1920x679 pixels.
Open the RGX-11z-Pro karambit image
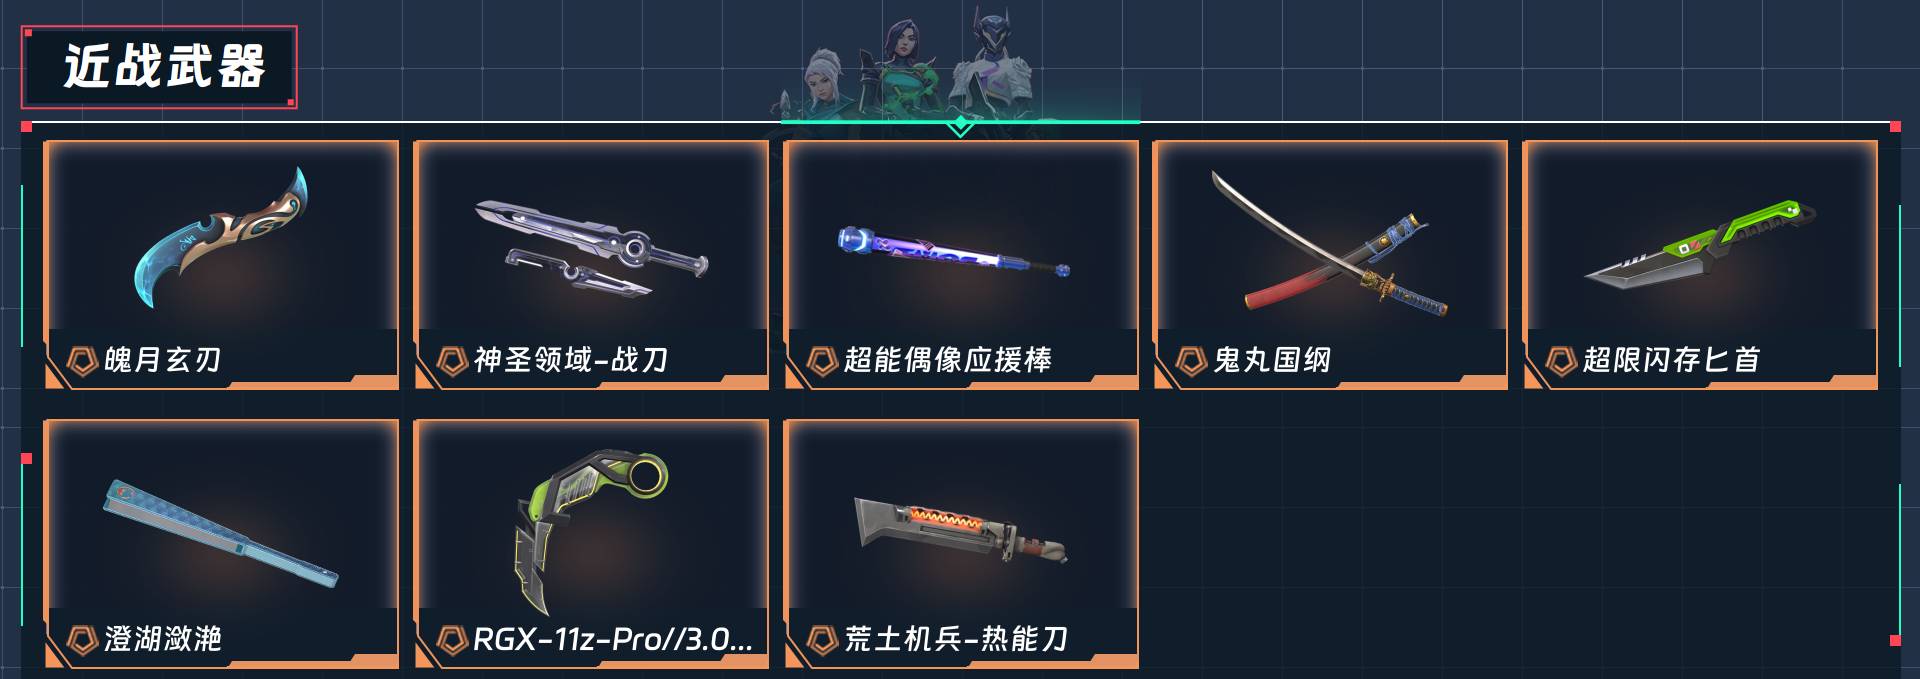coord(591,530)
